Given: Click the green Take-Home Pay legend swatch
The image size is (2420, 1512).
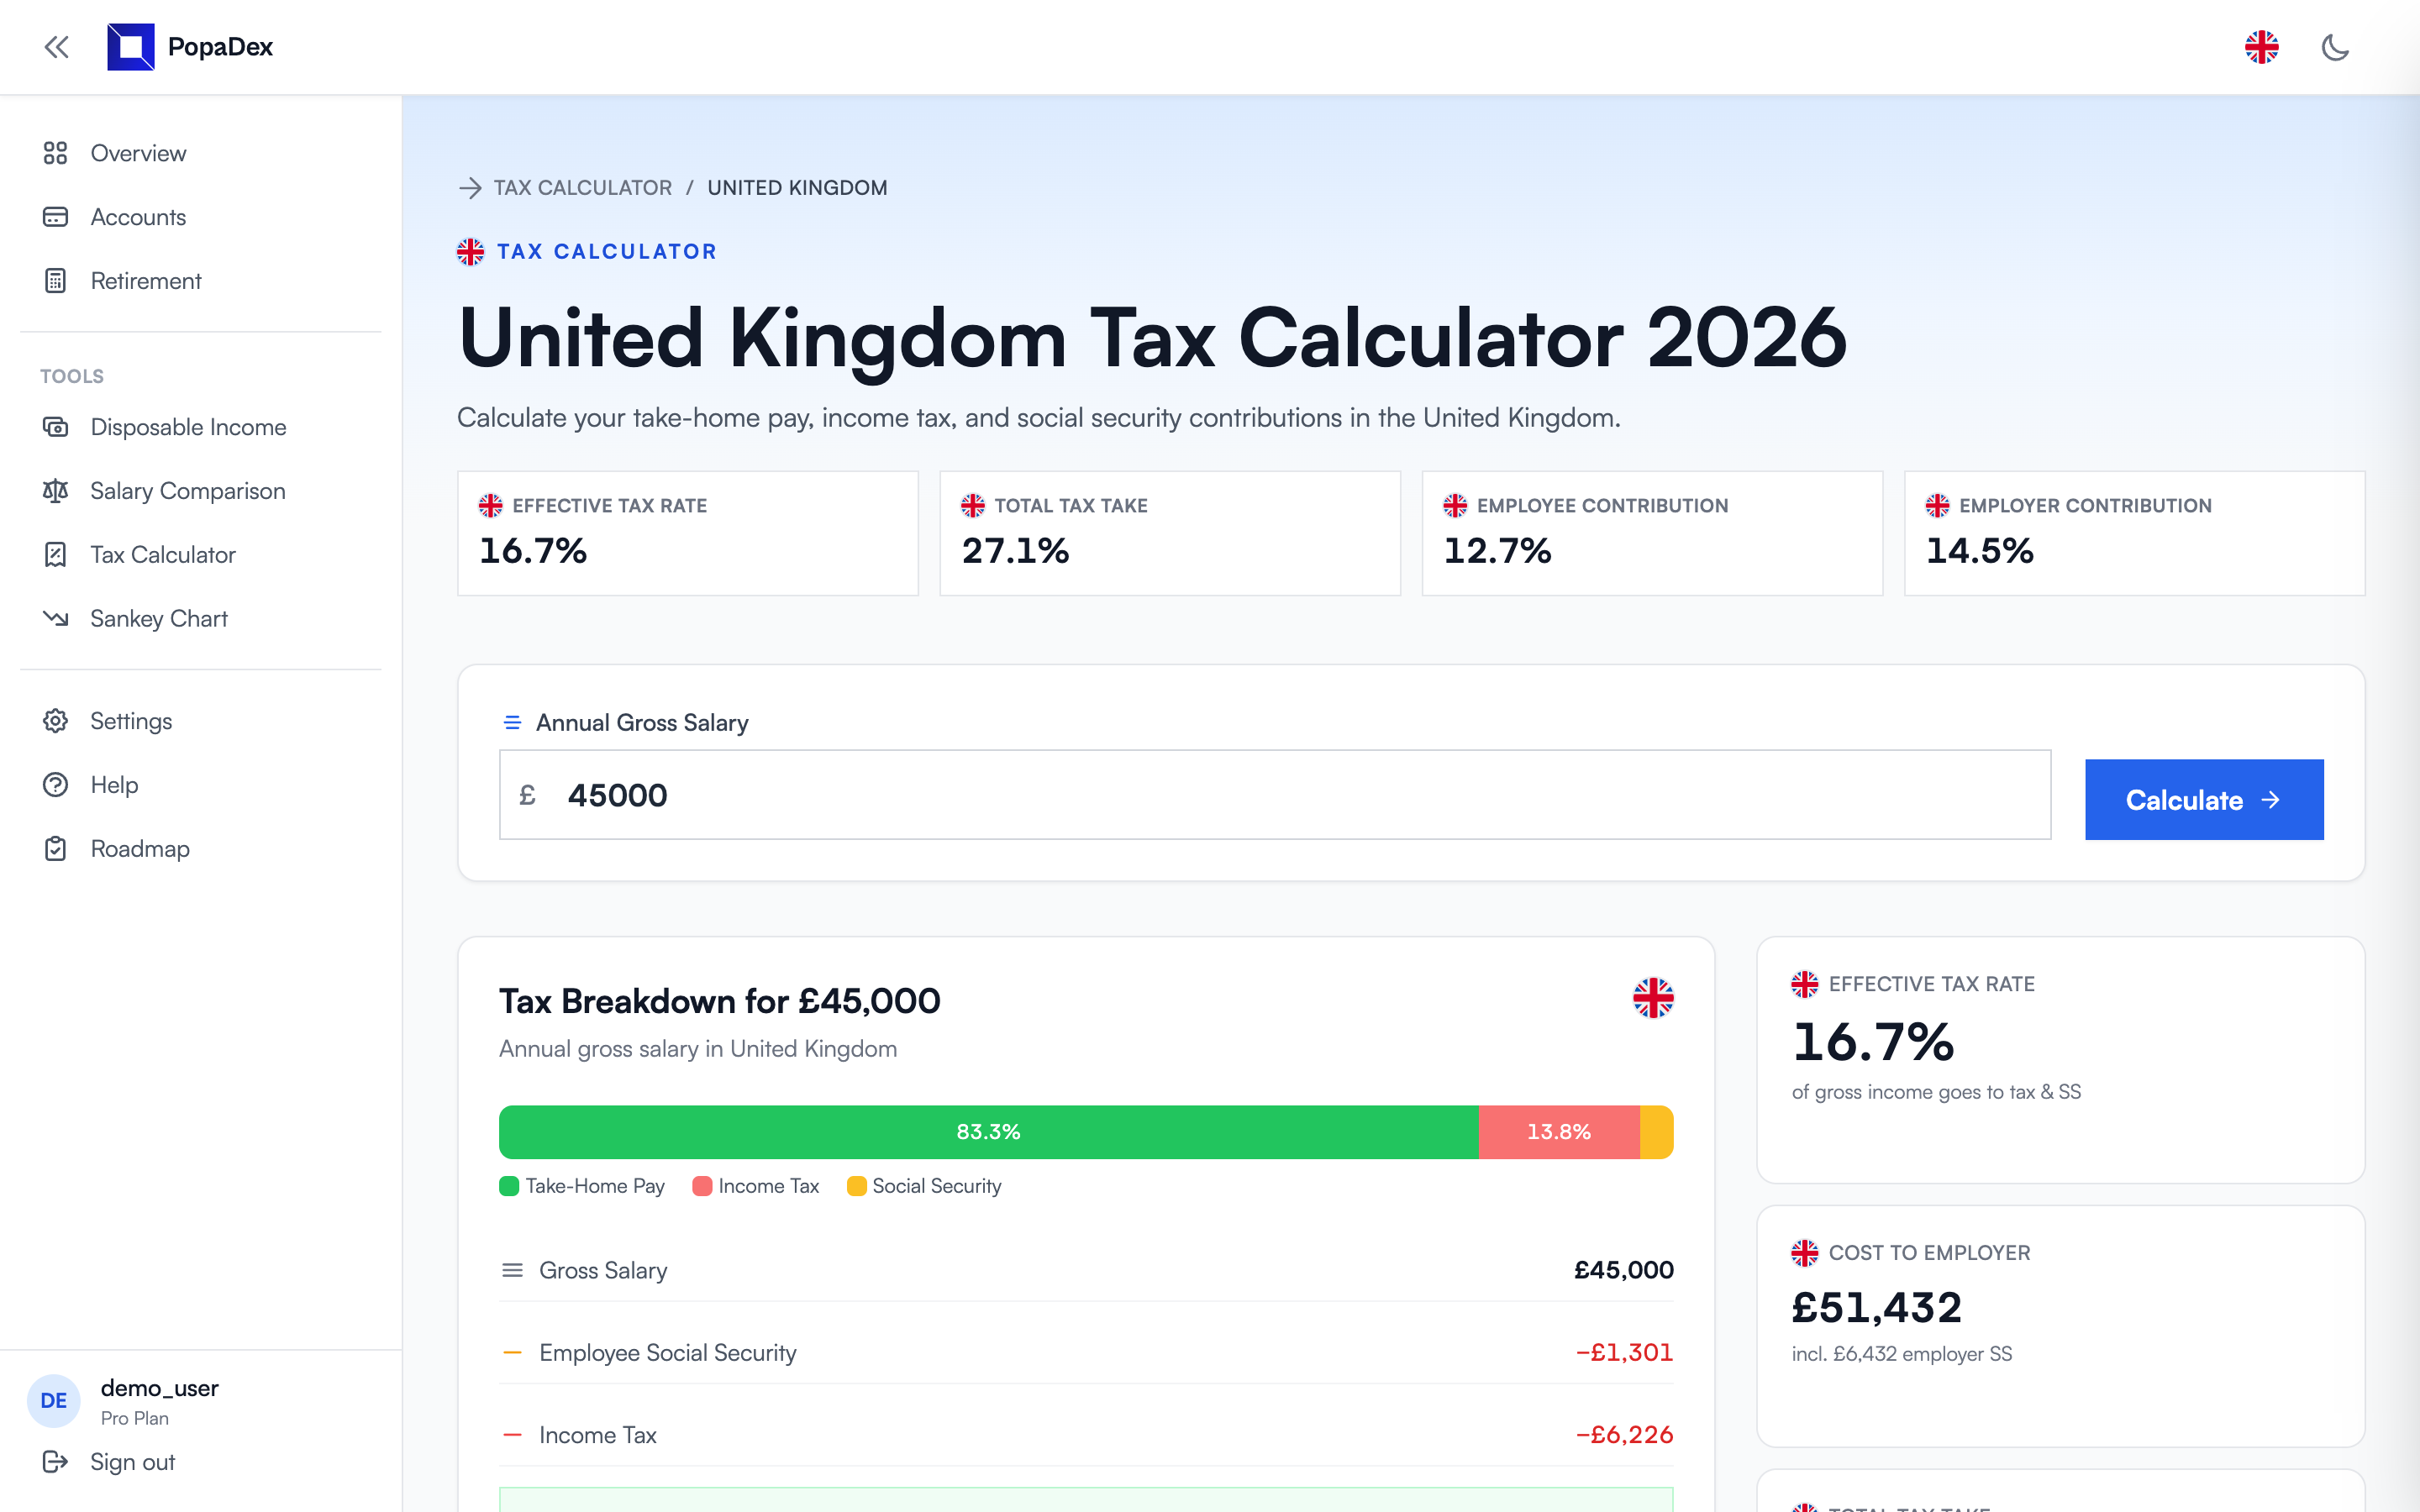Looking at the screenshot, I should (510, 1186).
